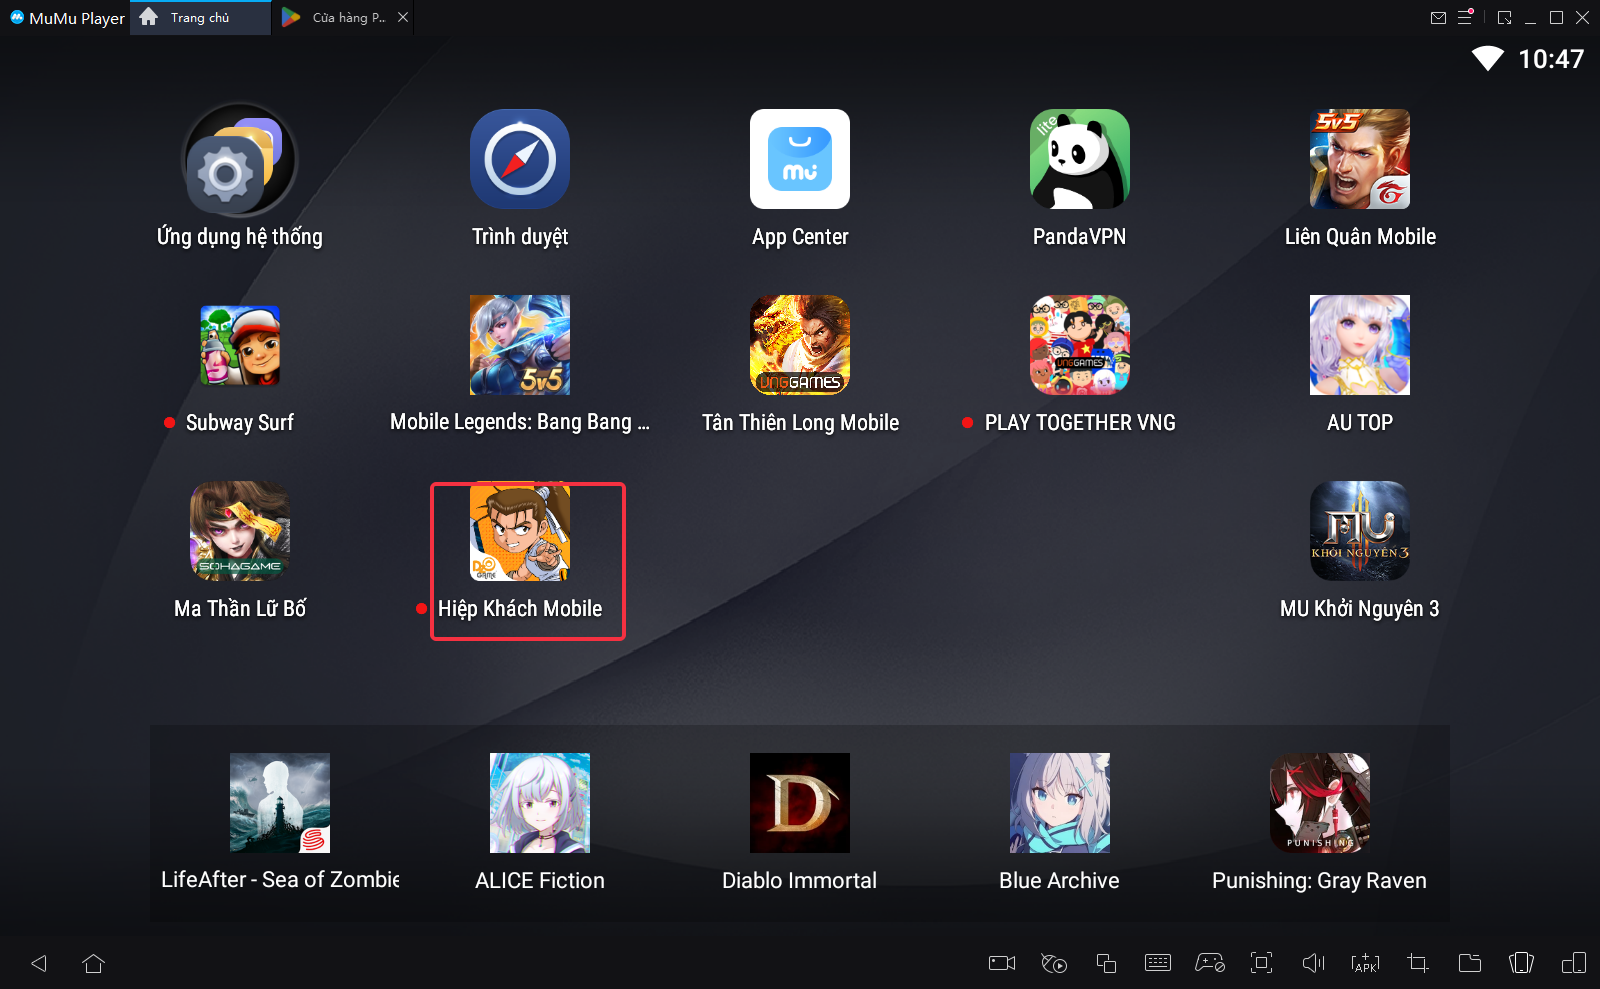Switch to the Trang chủ tab
Image resolution: width=1600 pixels, height=989 pixels.
click(x=200, y=18)
